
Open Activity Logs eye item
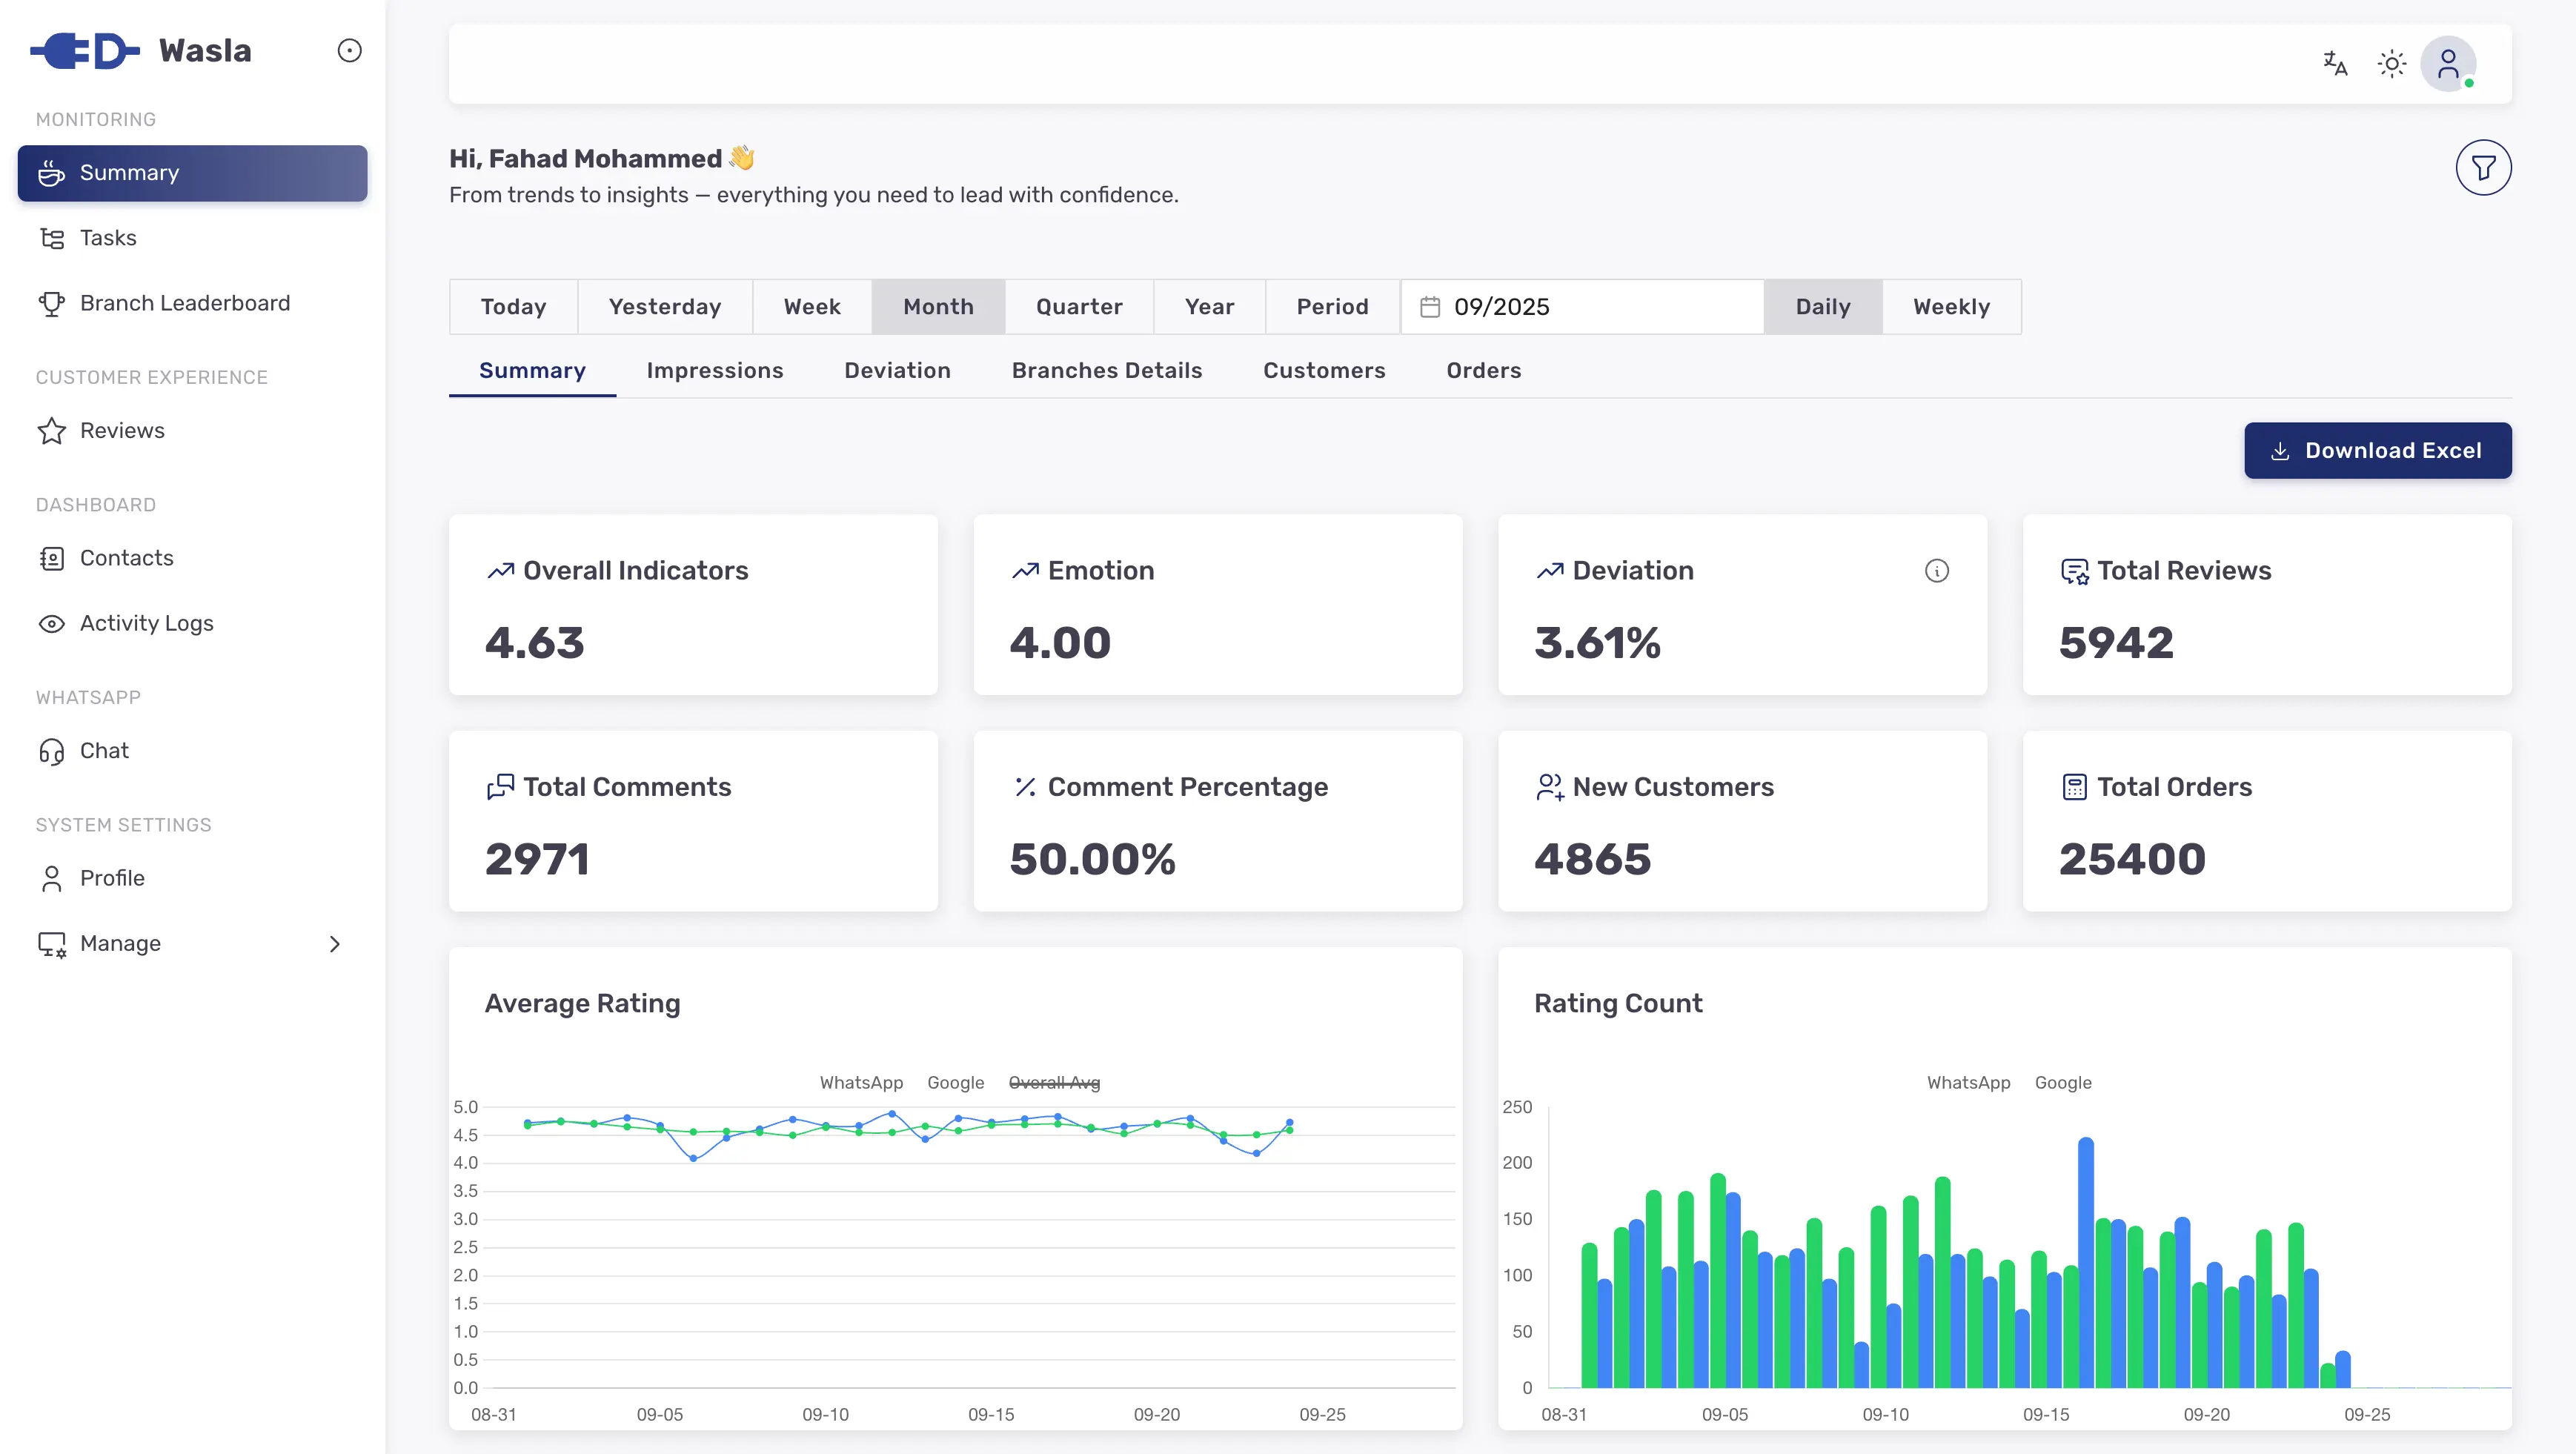[146, 623]
